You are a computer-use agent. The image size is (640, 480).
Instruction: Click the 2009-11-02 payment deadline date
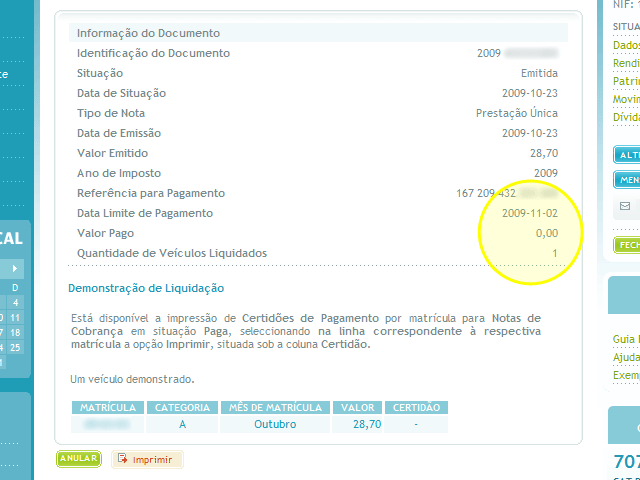click(530, 213)
